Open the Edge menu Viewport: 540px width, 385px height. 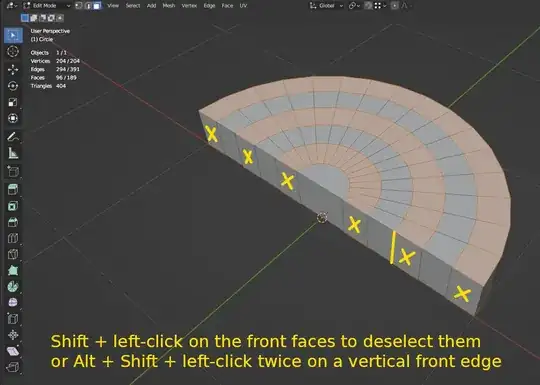tap(209, 6)
